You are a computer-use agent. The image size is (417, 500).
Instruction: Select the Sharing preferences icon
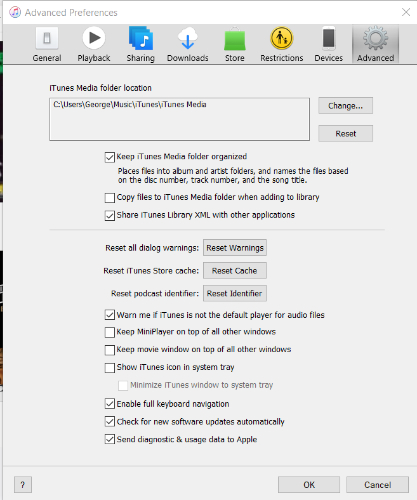[141, 38]
